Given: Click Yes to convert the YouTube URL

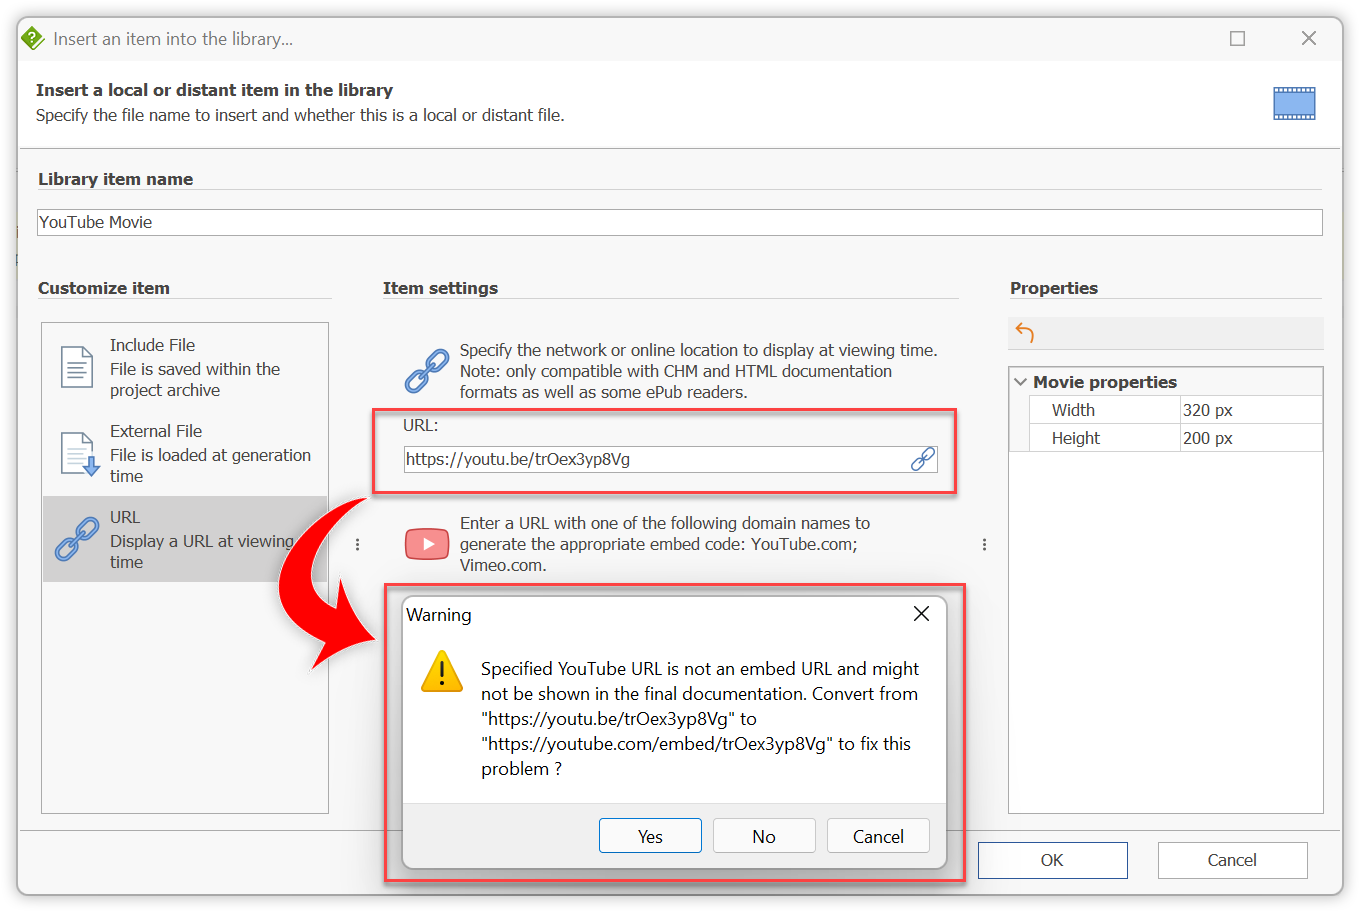Looking at the screenshot, I should [x=650, y=836].
